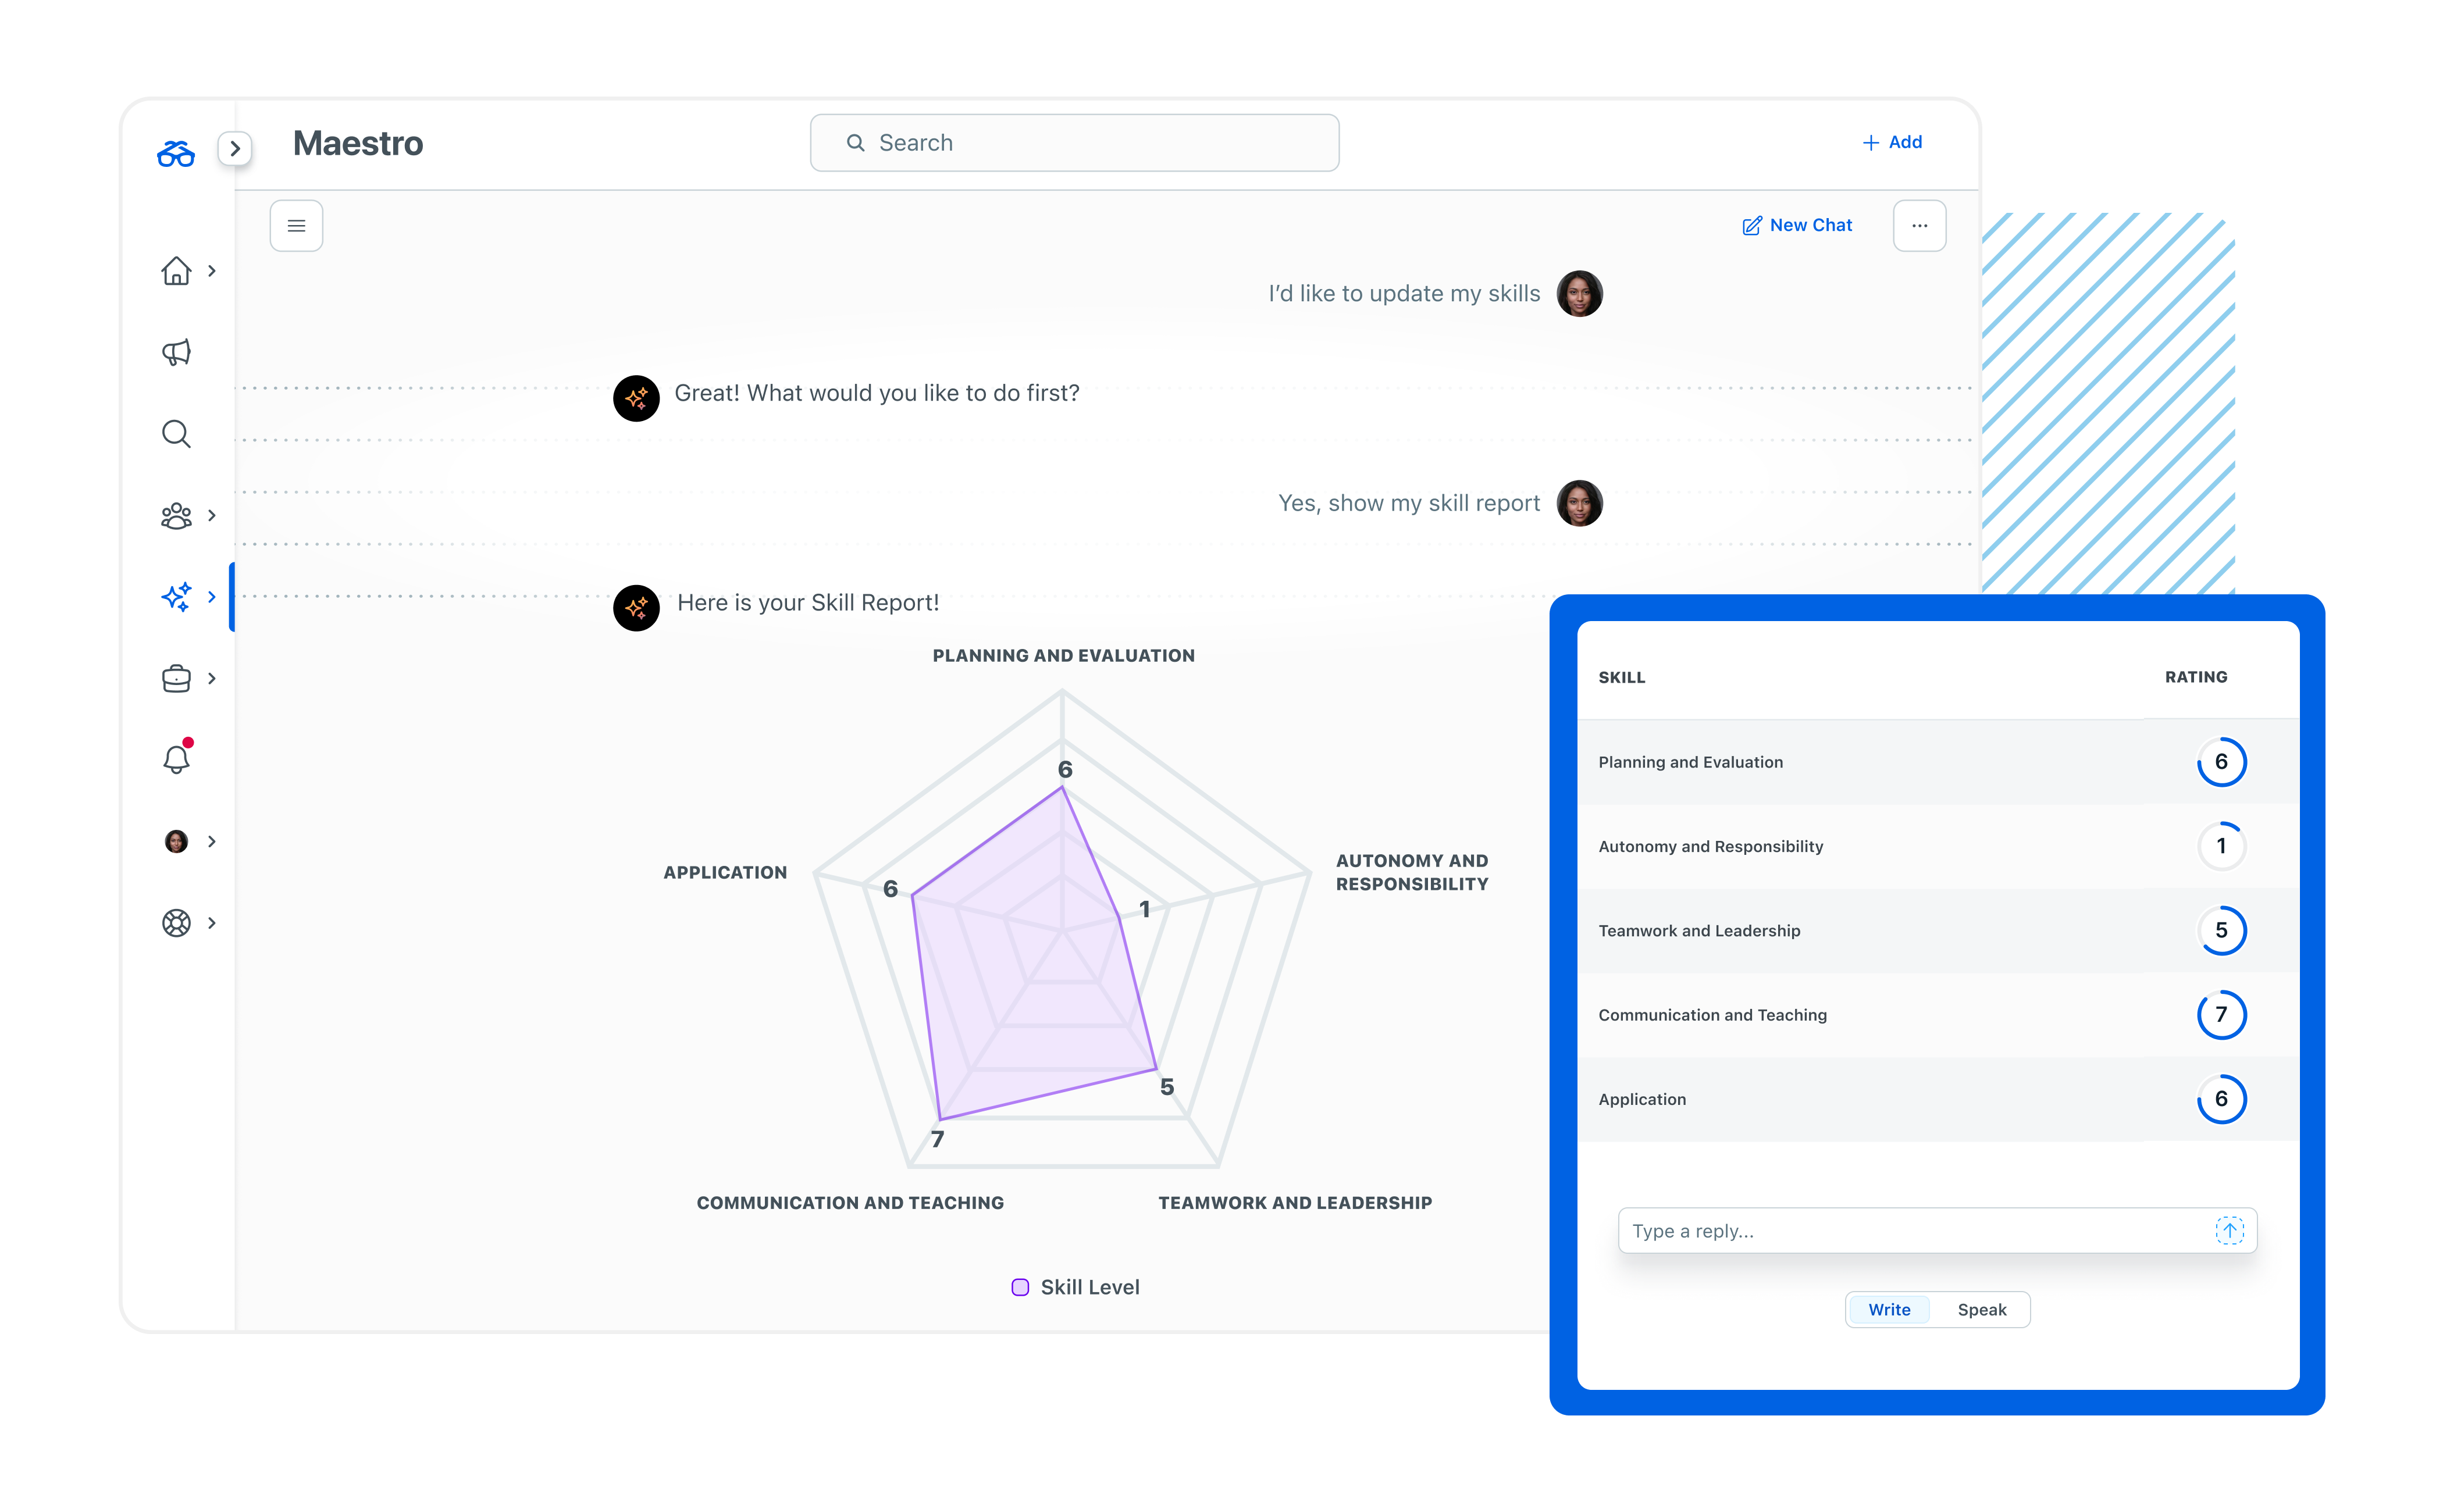Click the Application rating circle
The image size is (2443, 1512).
(x=2221, y=1099)
